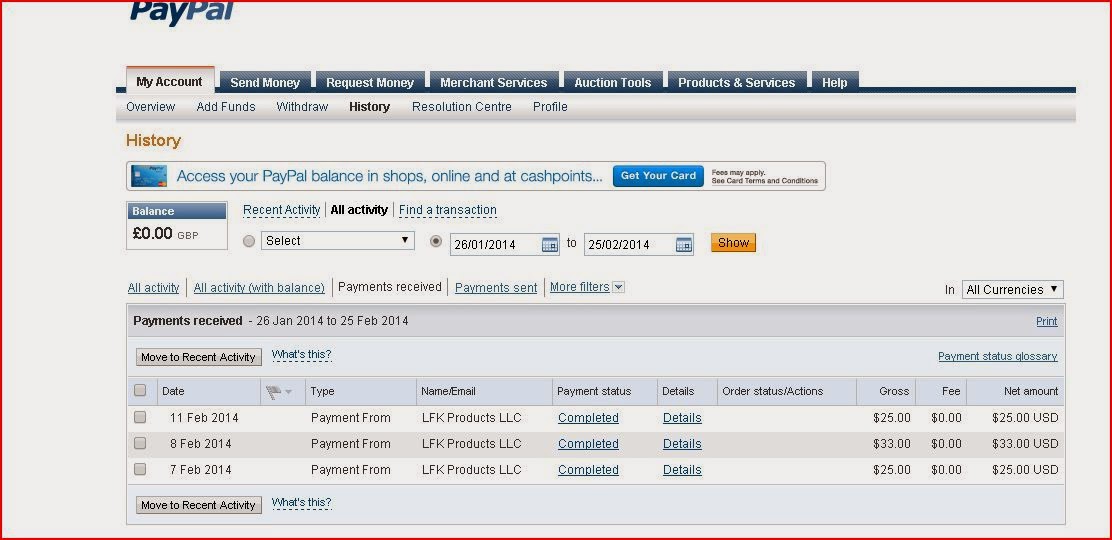This screenshot has height=540, width=1112.
Task: Click the Net amount column header
Action: point(1031,391)
